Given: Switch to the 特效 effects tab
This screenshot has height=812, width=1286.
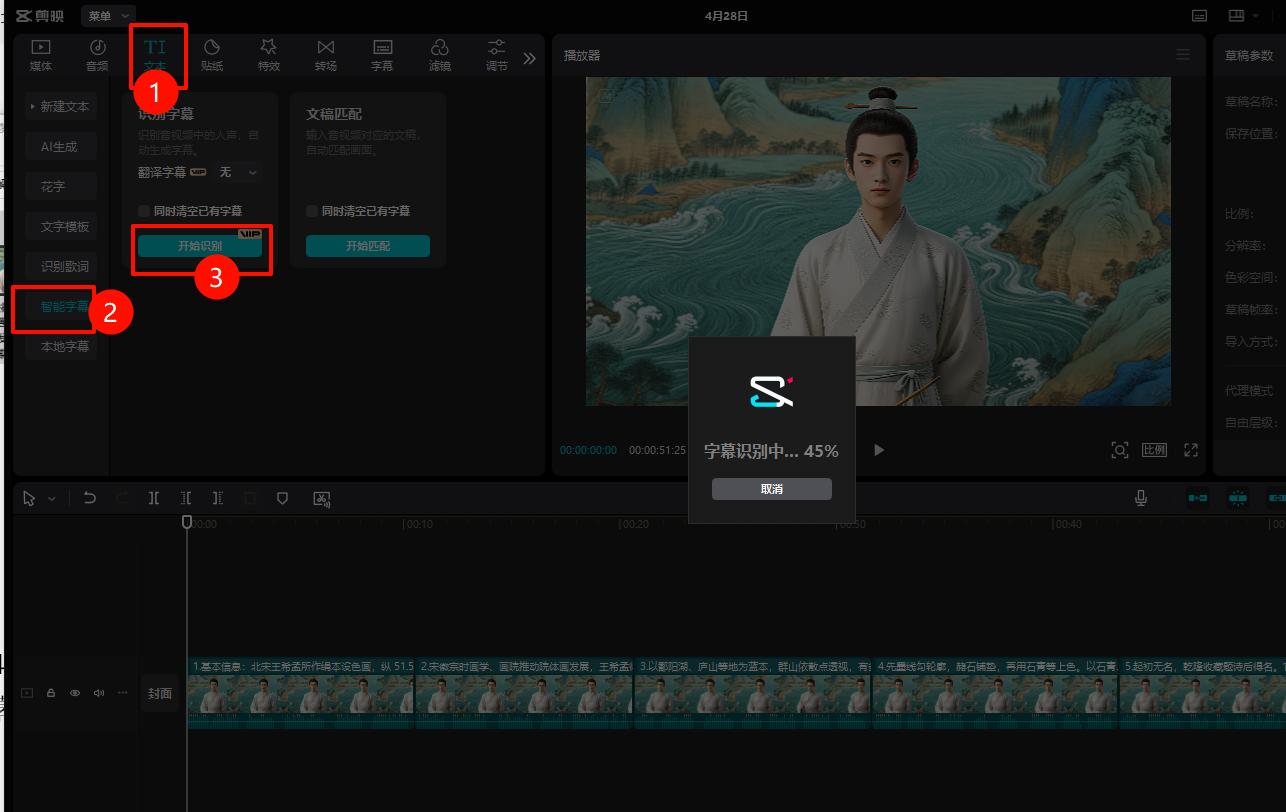Looking at the screenshot, I should point(268,55).
